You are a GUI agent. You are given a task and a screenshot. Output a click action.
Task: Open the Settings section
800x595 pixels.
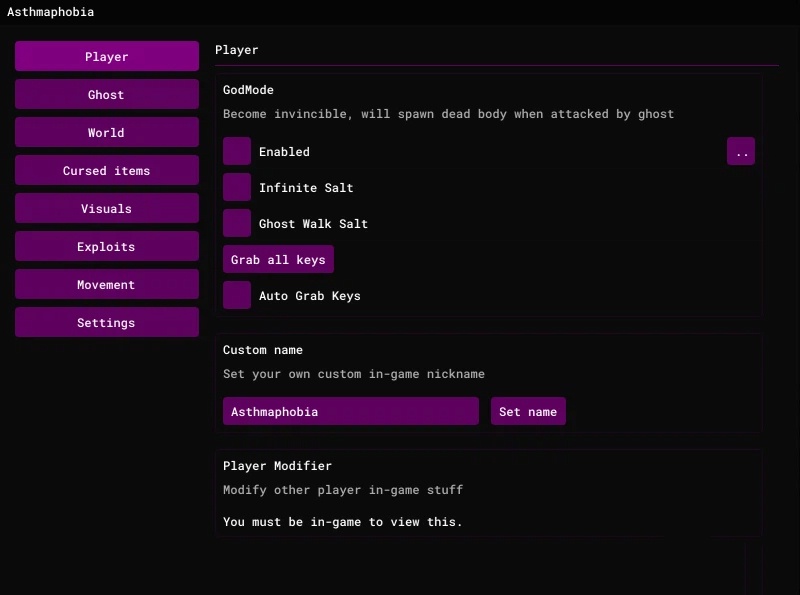coord(106,322)
